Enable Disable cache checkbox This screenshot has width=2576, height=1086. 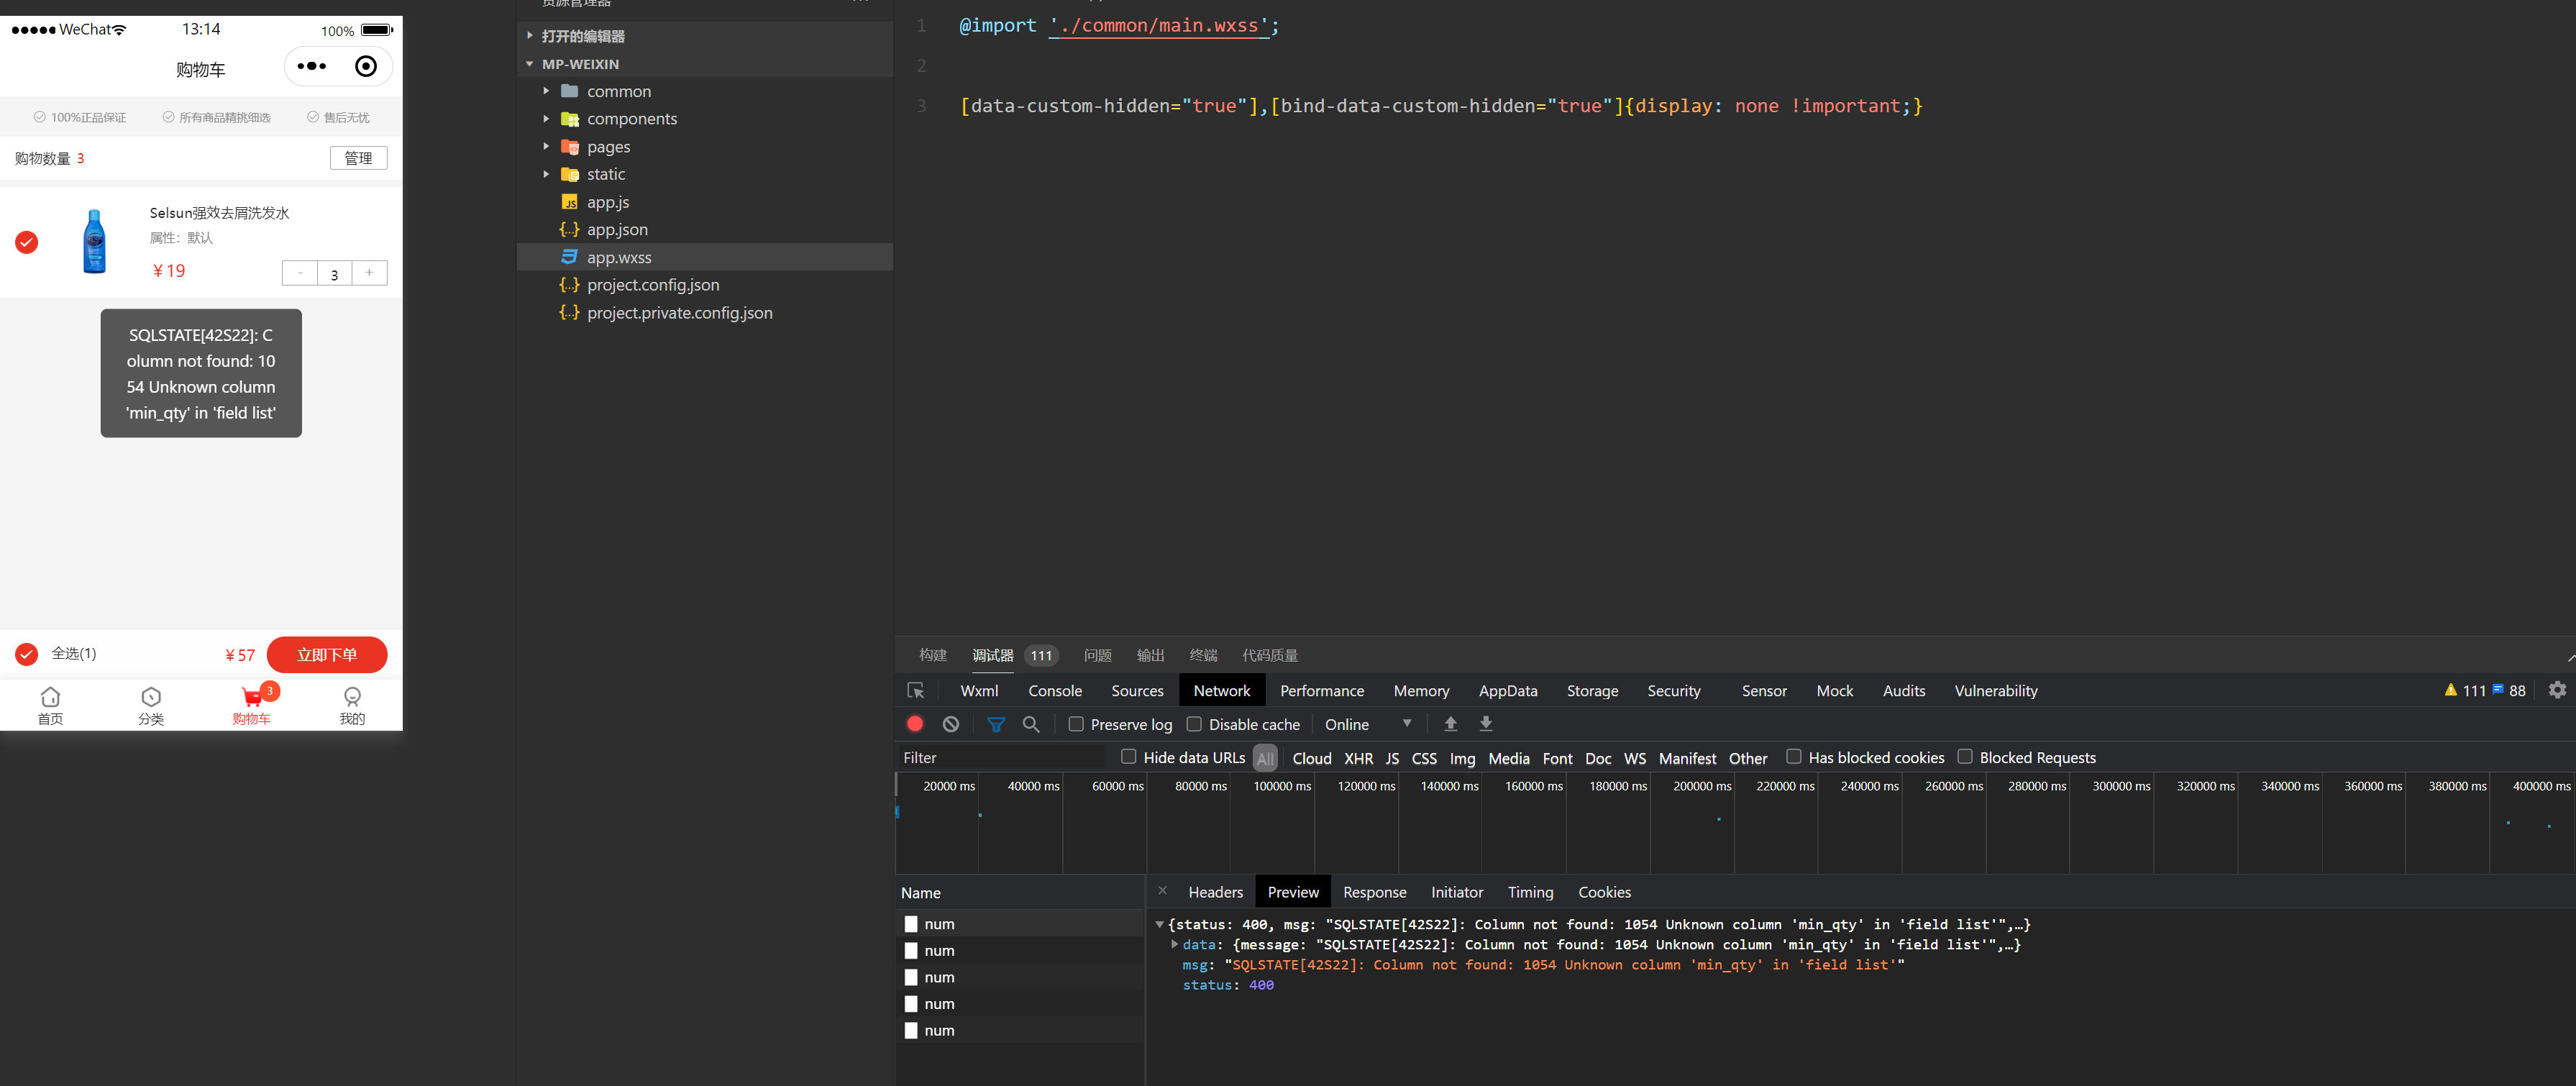[1194, 724]
